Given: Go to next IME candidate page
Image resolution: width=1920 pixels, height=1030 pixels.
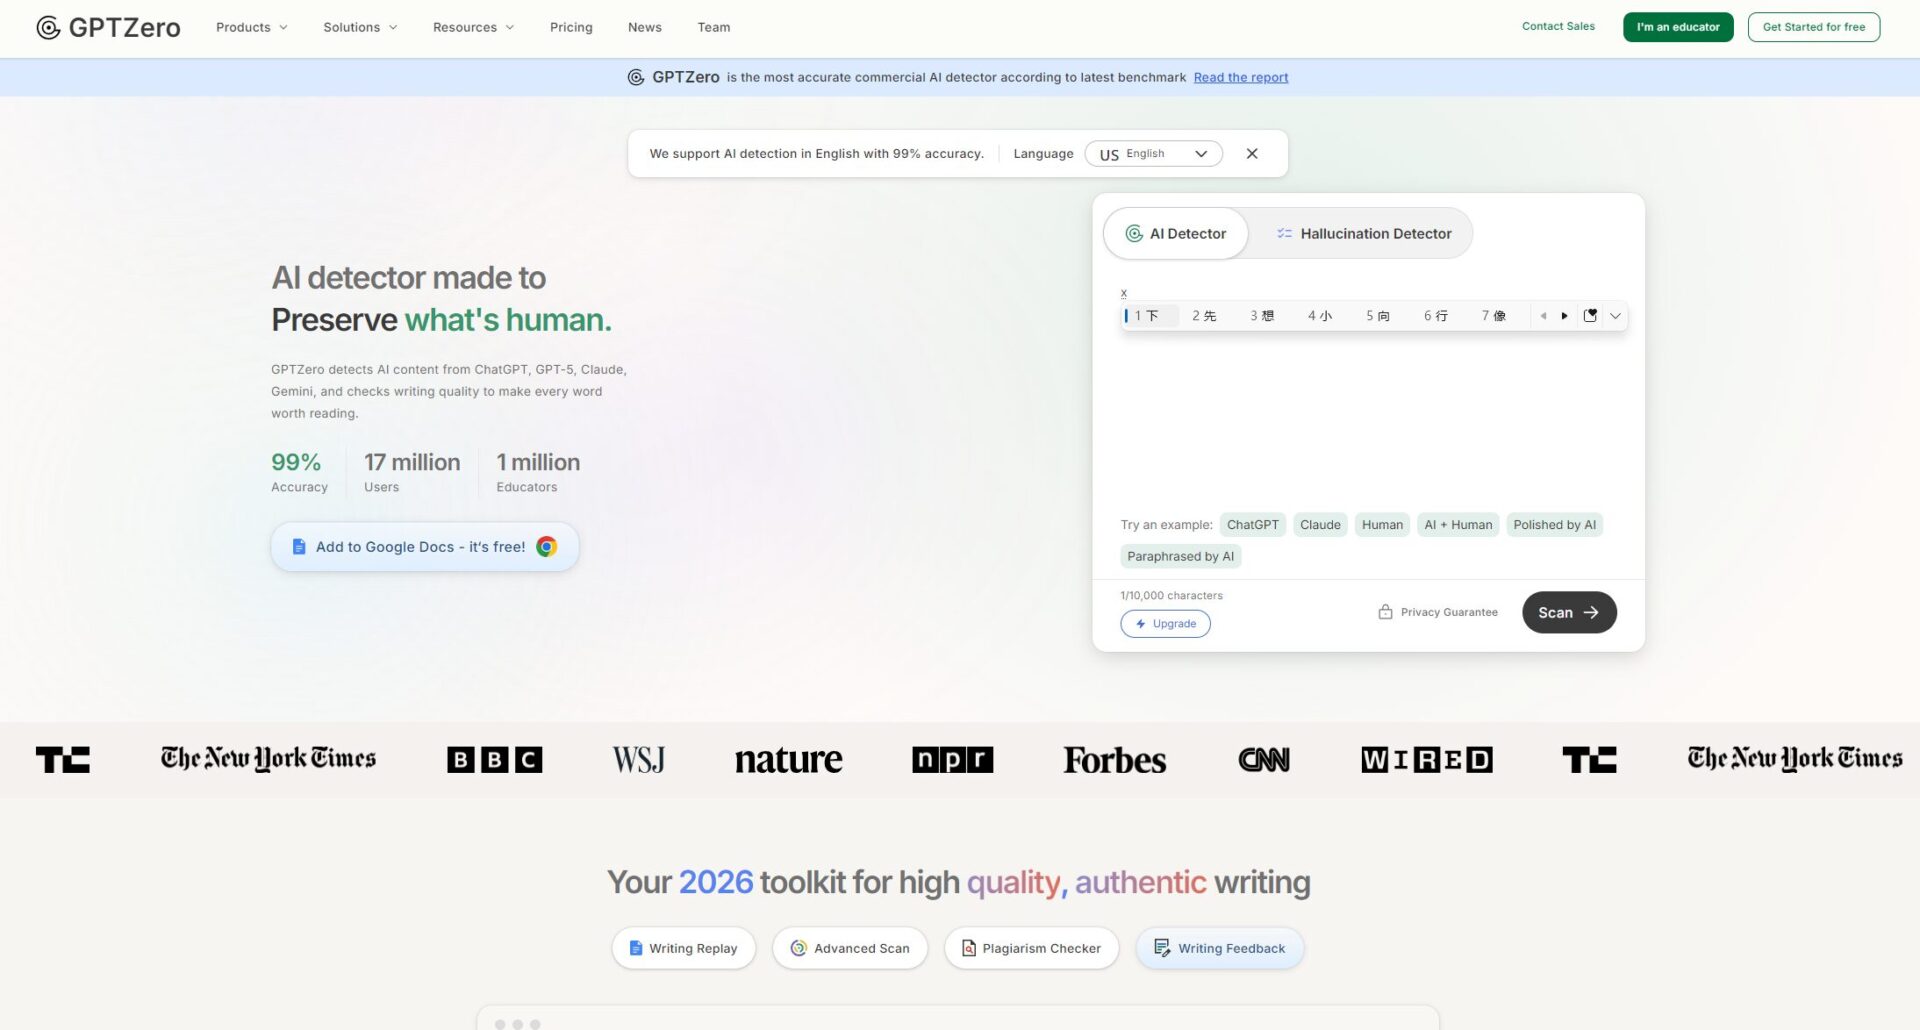Looking at the screenshot, I should tap(1565, 316).
